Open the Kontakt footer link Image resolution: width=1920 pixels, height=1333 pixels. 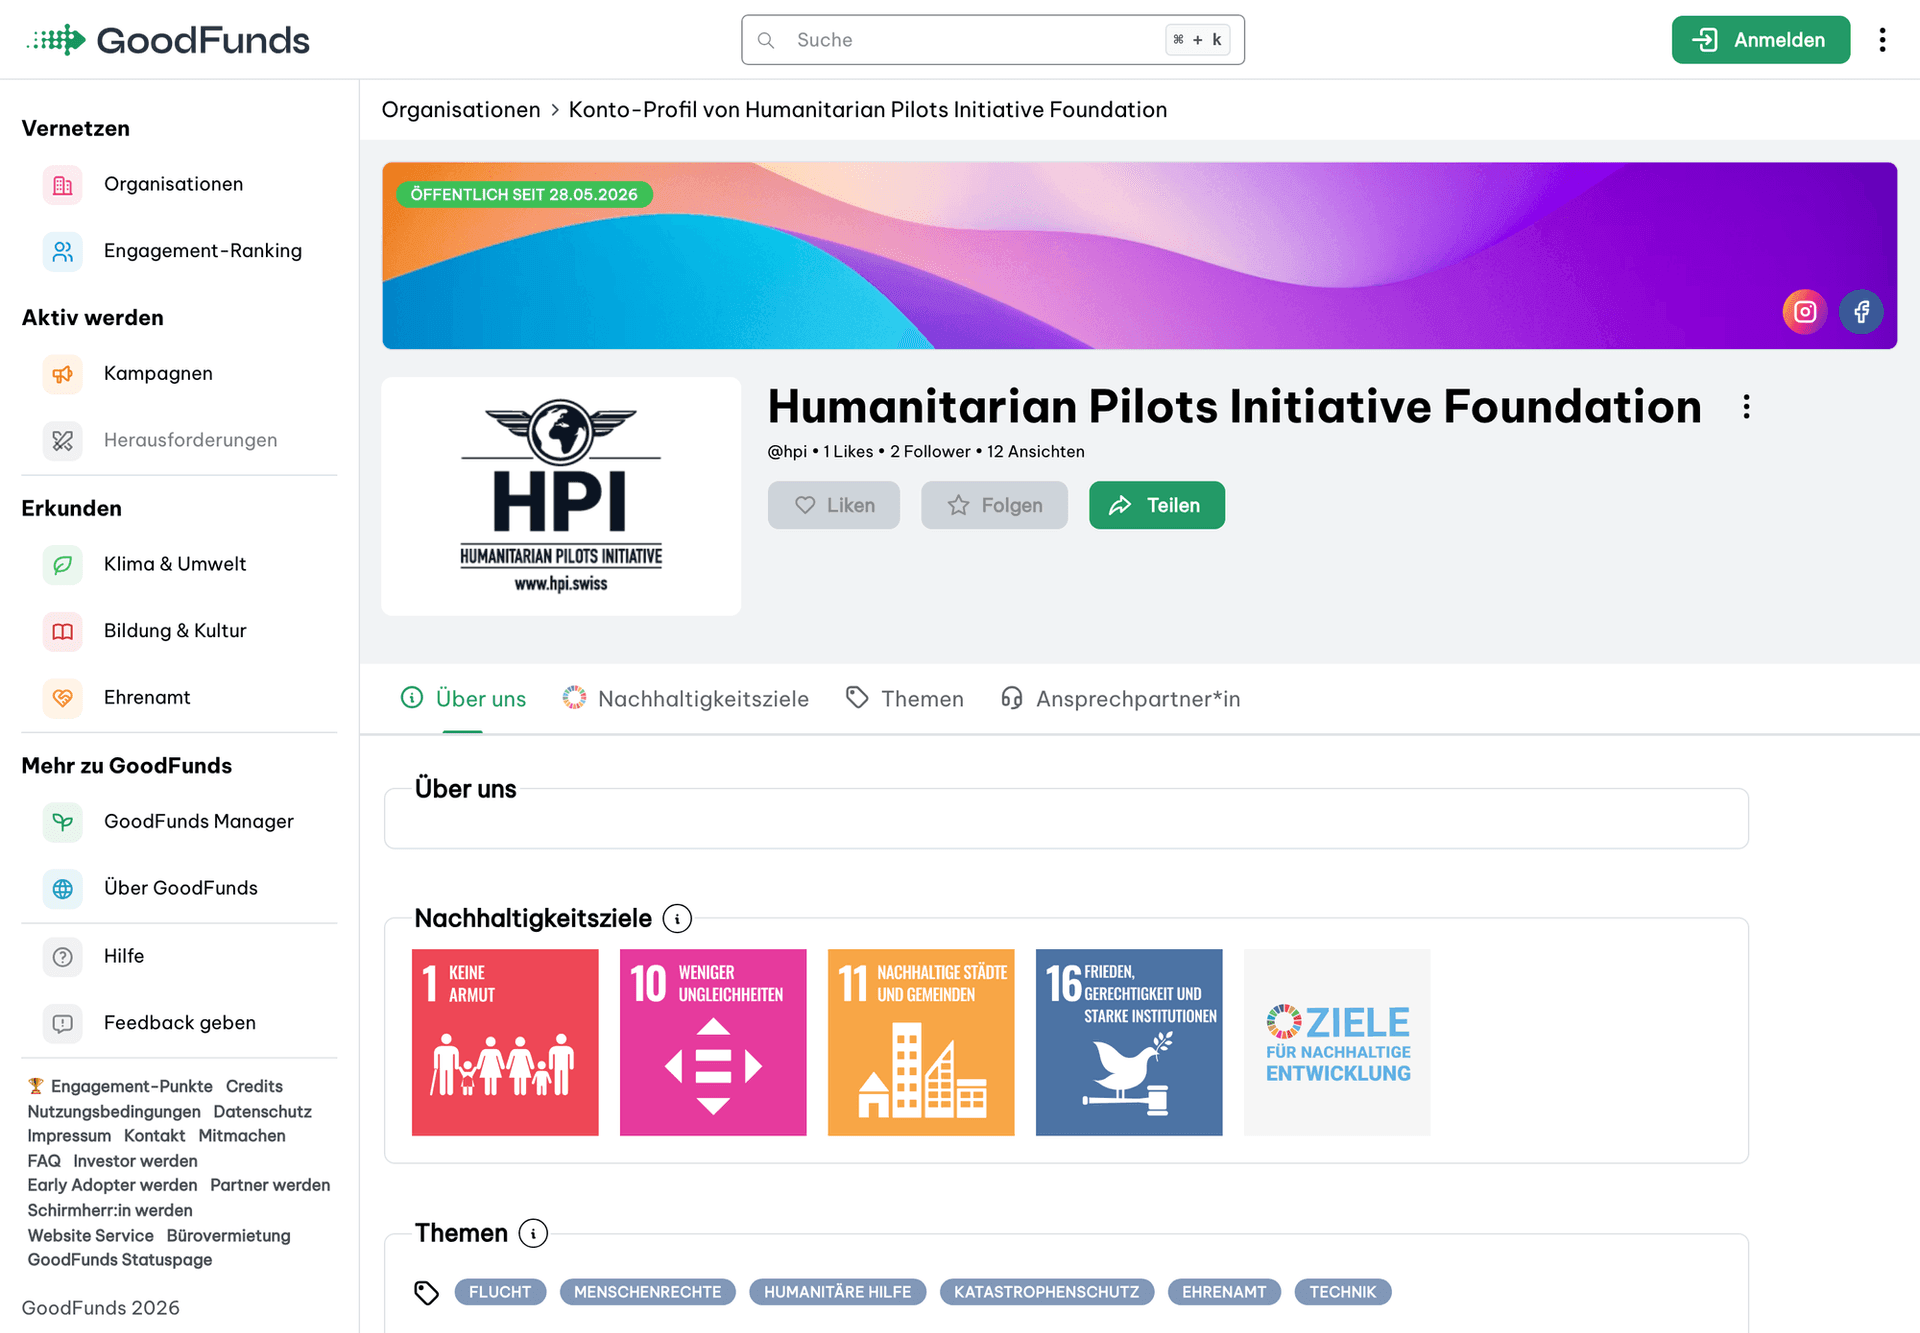coord(155,1136)
